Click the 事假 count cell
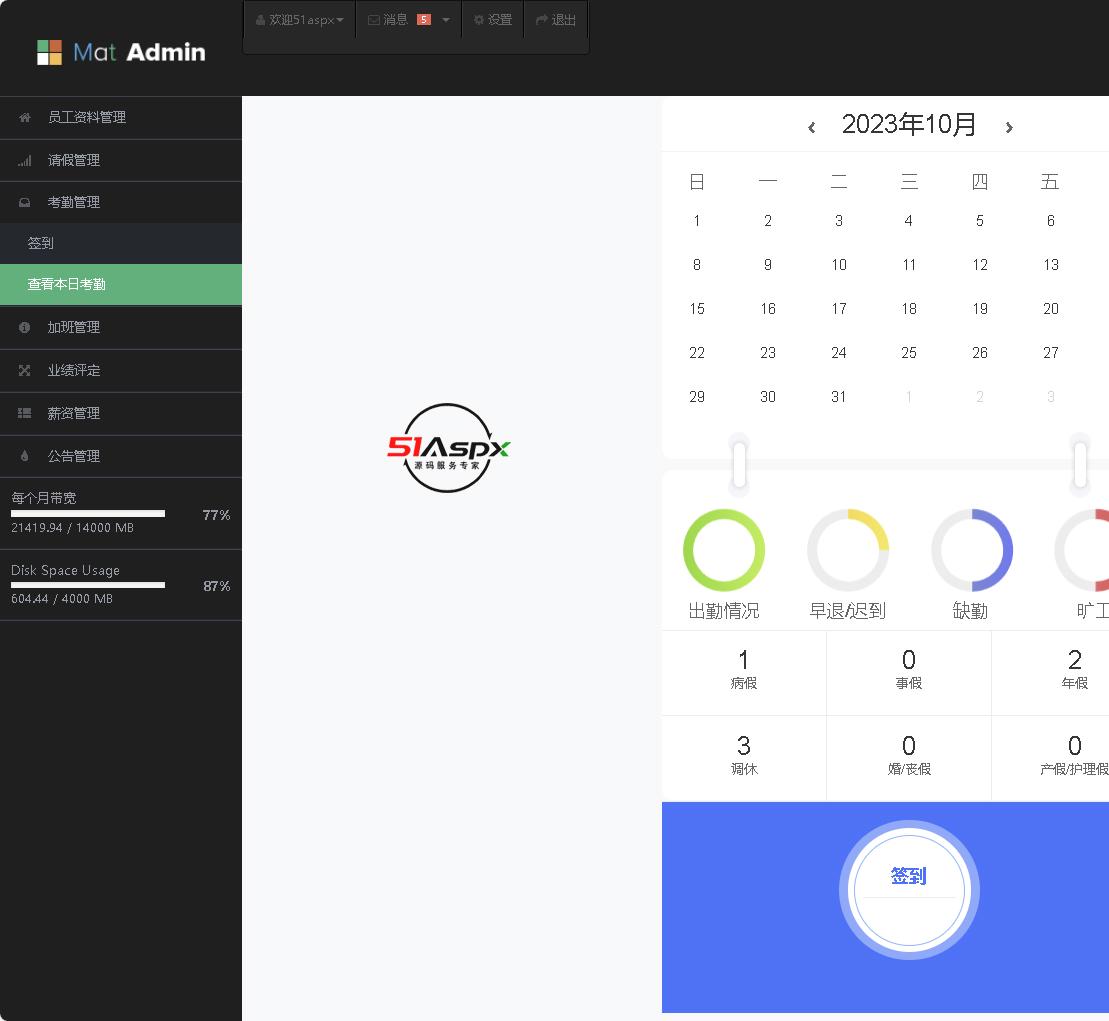The width and height of the screenshot is (1109, 1021). 909,670
